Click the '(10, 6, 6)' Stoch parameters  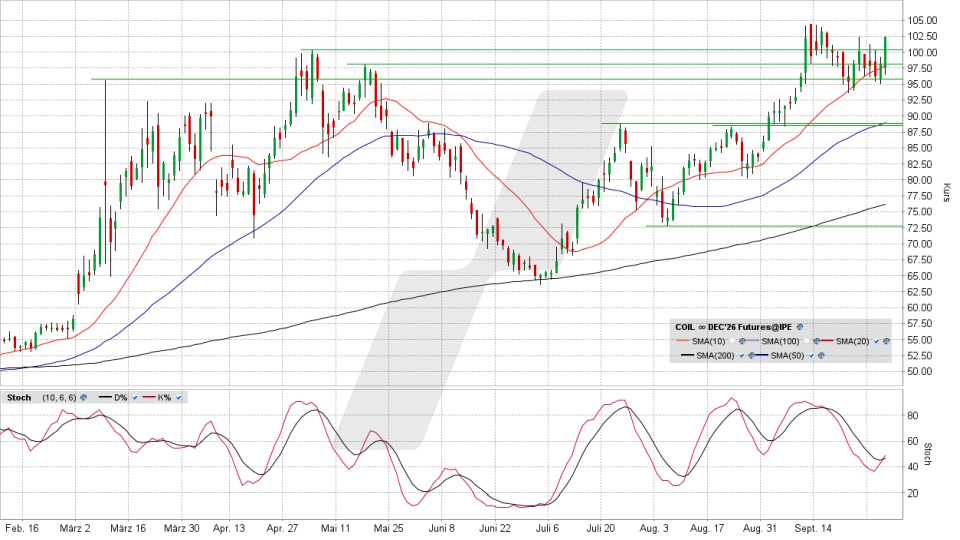coord(59,397)
